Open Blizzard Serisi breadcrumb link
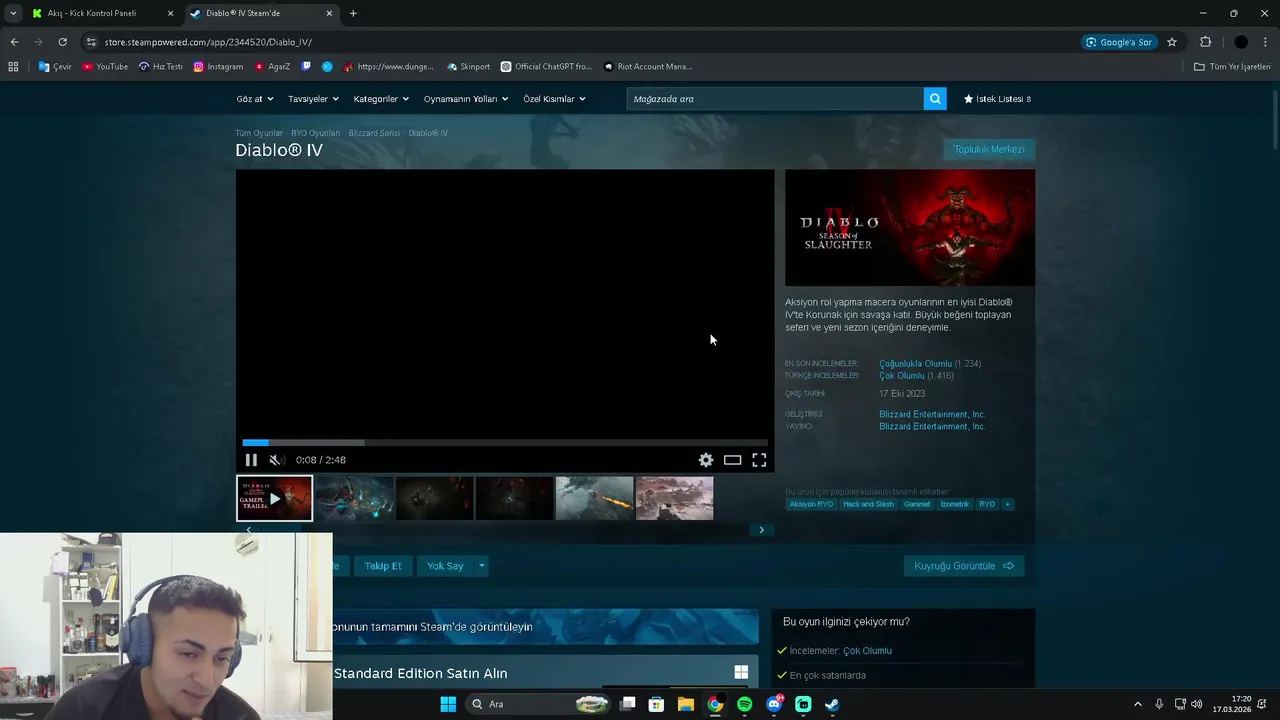The width and height of the screenshot is (1280, 720). click(x=374, y=133)
